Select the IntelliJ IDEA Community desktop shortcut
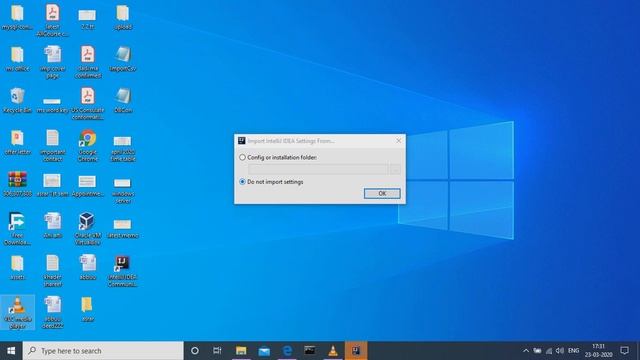Image resolution: width=640 pixels, height=360 pixels. coord(122,271)
